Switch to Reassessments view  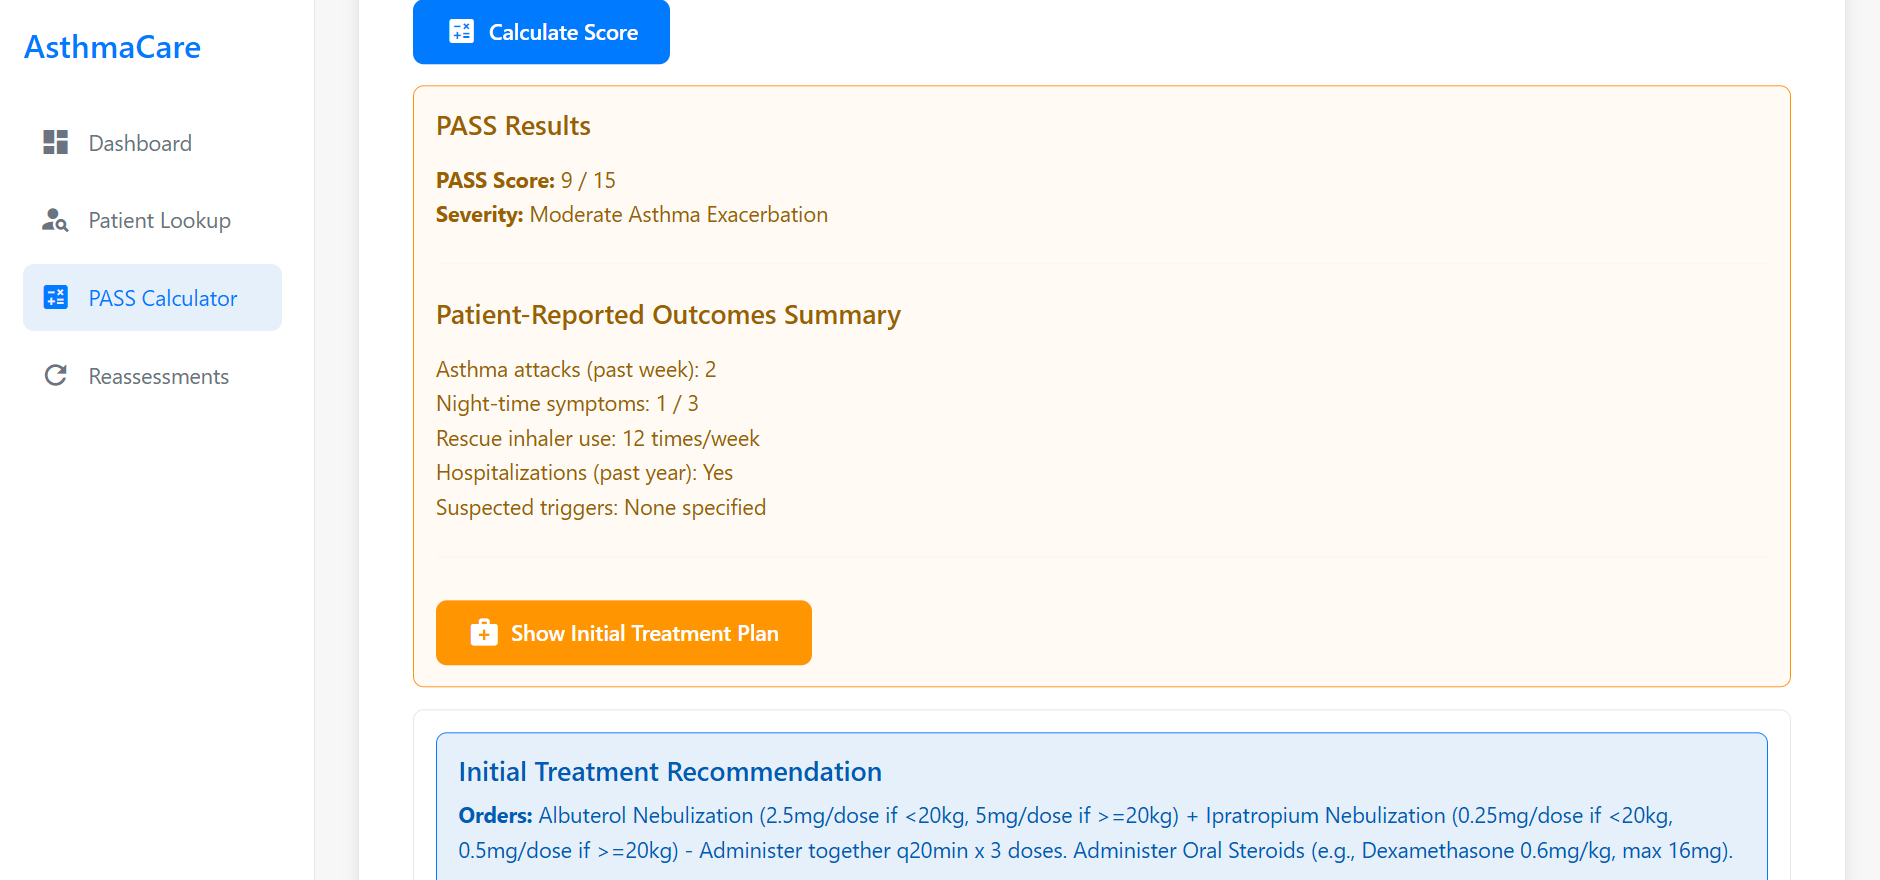[157, 375]
